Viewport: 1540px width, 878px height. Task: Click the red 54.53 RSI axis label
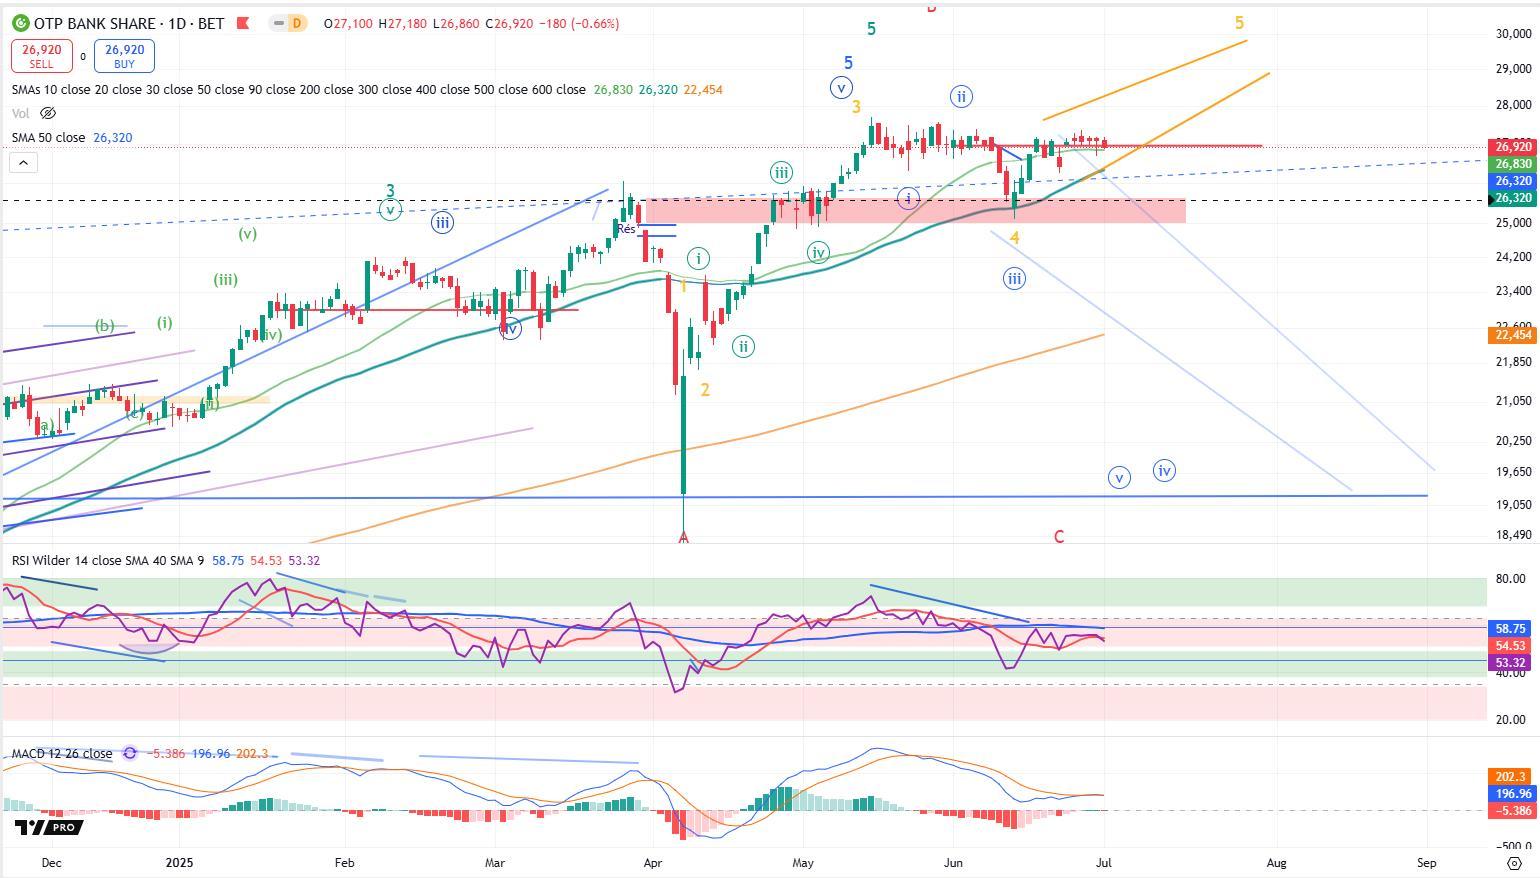(1511, 646)
